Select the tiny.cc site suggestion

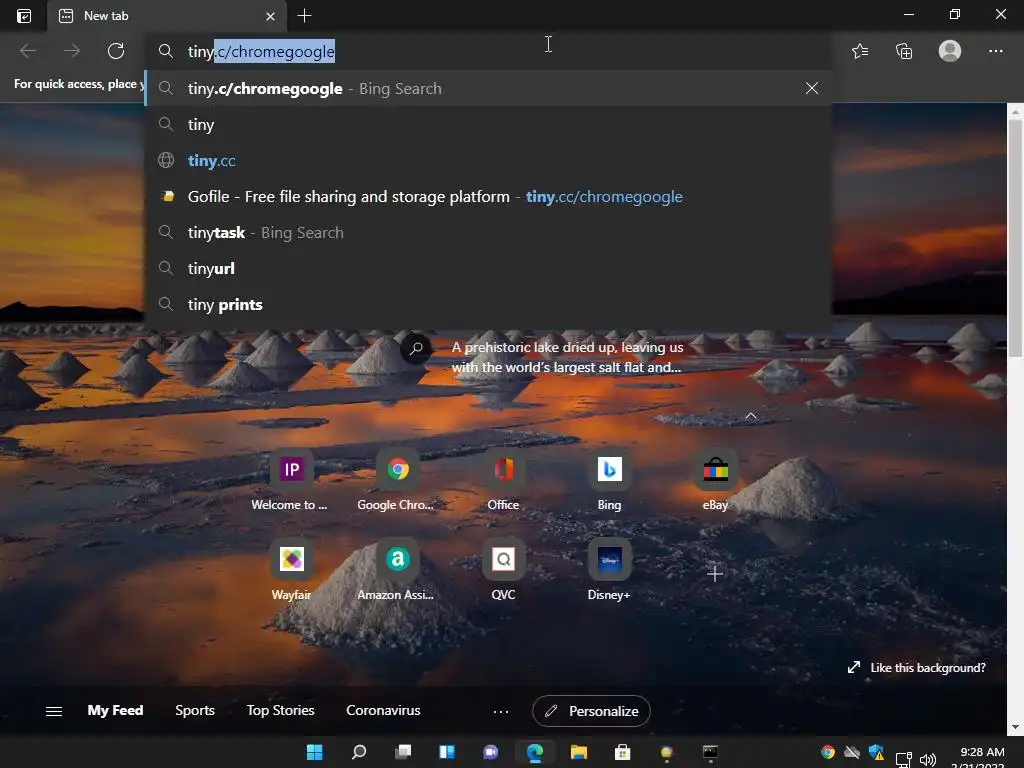(x=488, y=160)
